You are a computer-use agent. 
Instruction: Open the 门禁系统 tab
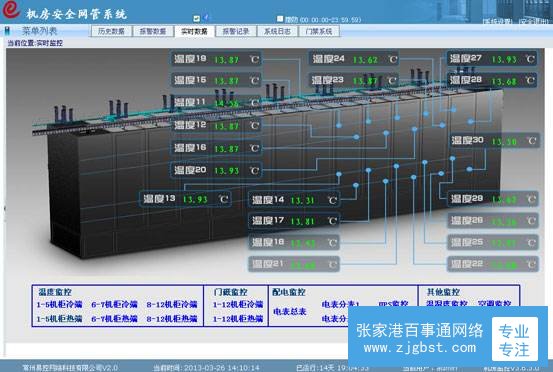click(319, 31)
